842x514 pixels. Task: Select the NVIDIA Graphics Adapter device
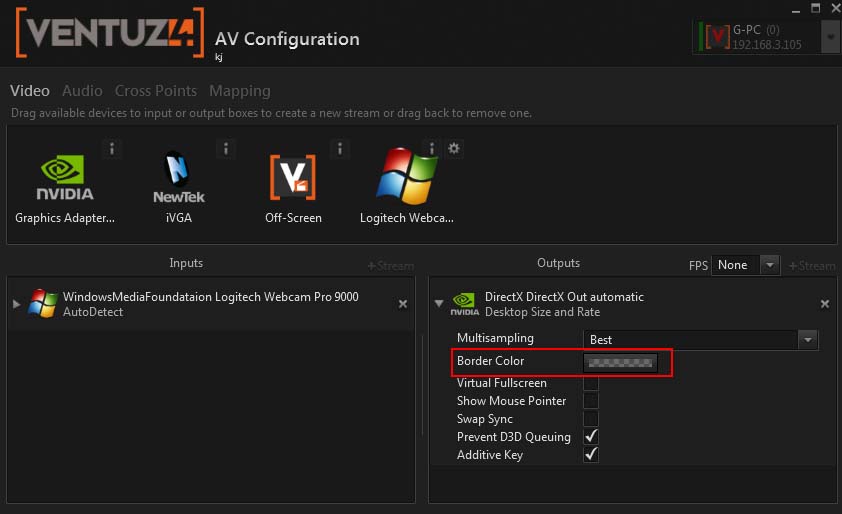[x=65, y=179]
